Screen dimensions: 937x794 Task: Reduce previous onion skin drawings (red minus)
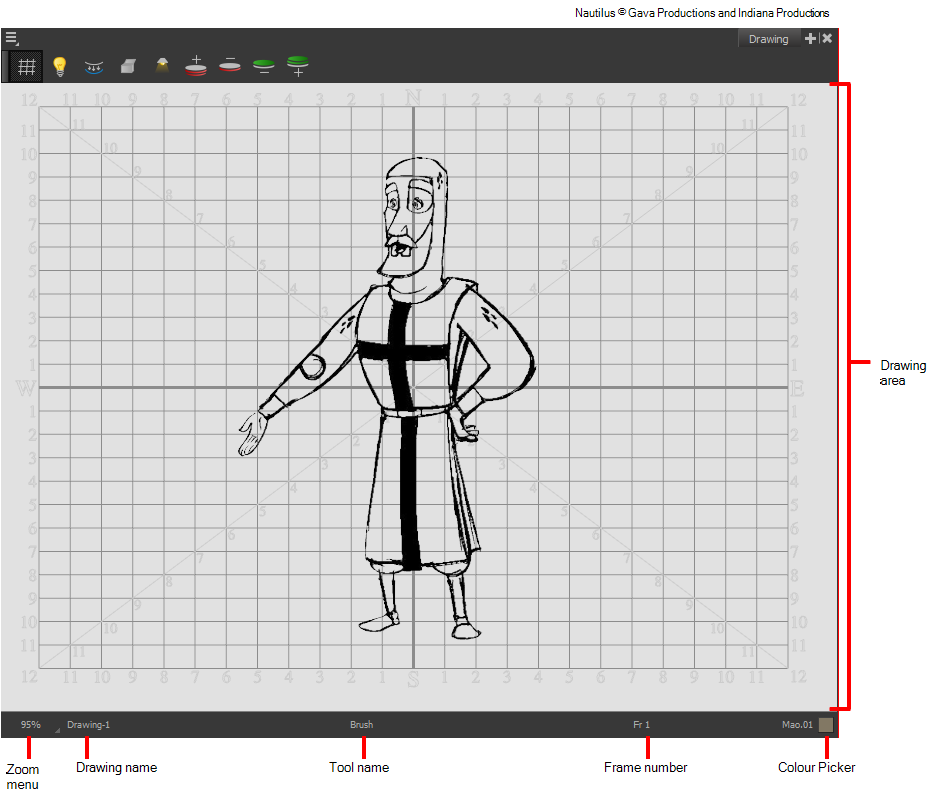[x=230, y=65]
